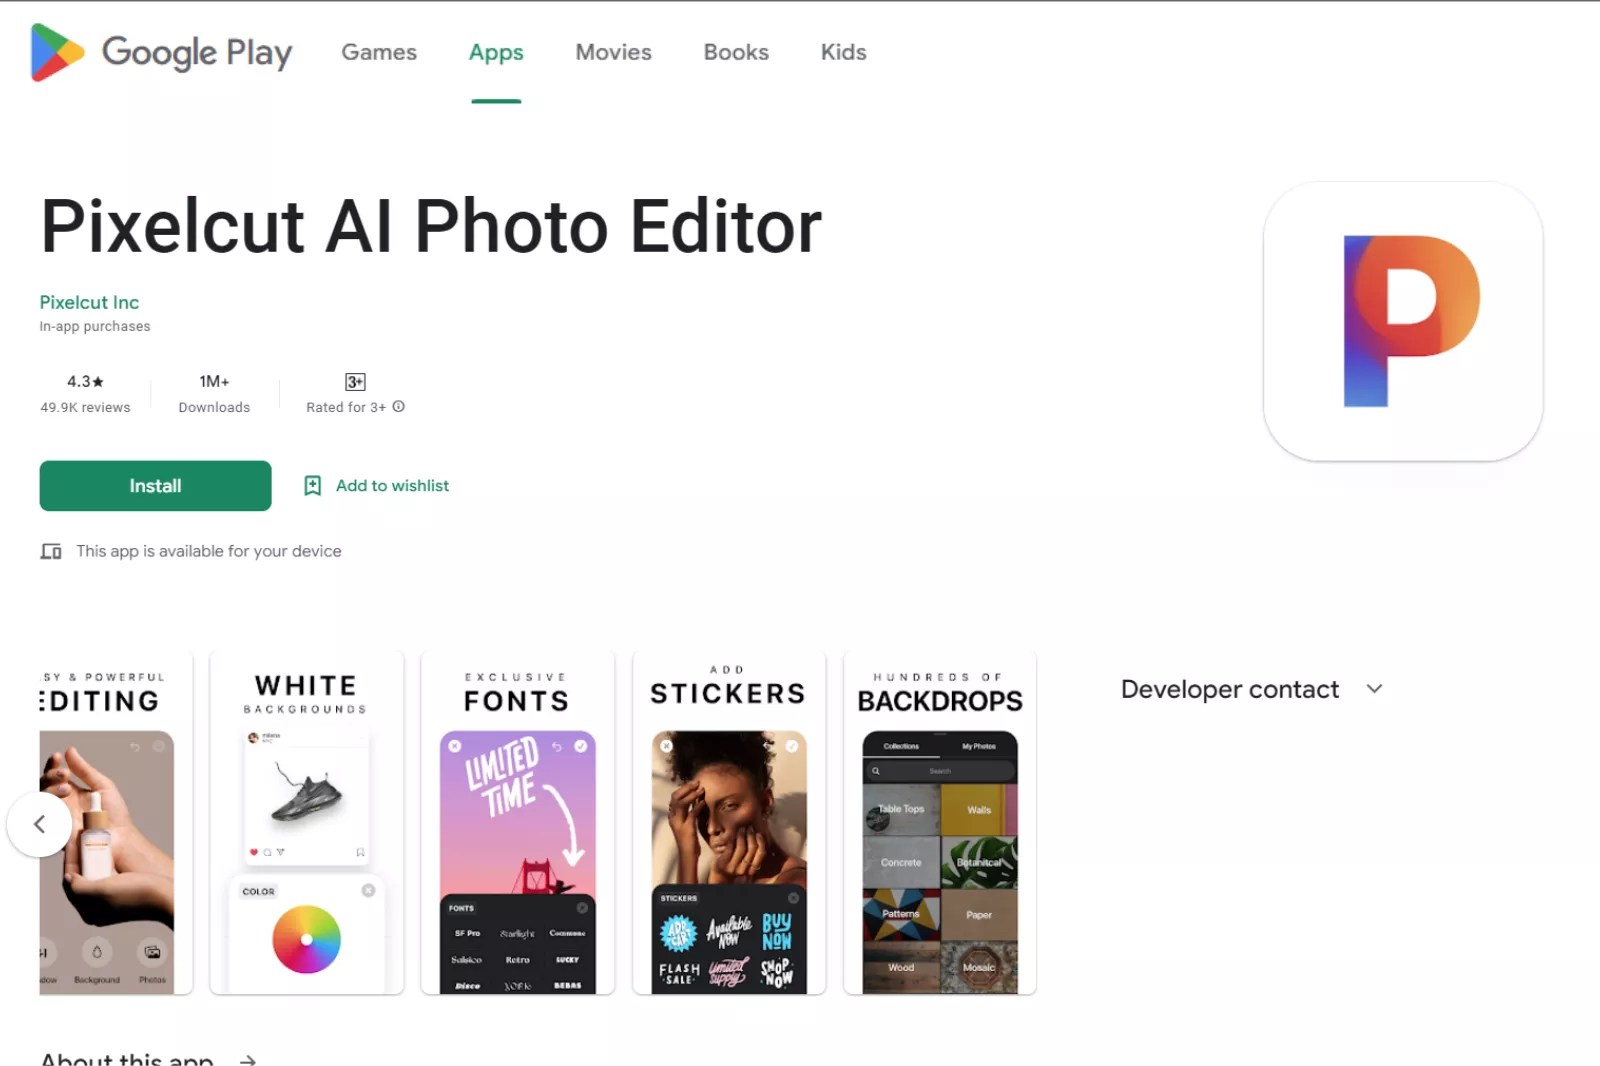Open the Pixelcut Inc developer page

click(89, 302)
